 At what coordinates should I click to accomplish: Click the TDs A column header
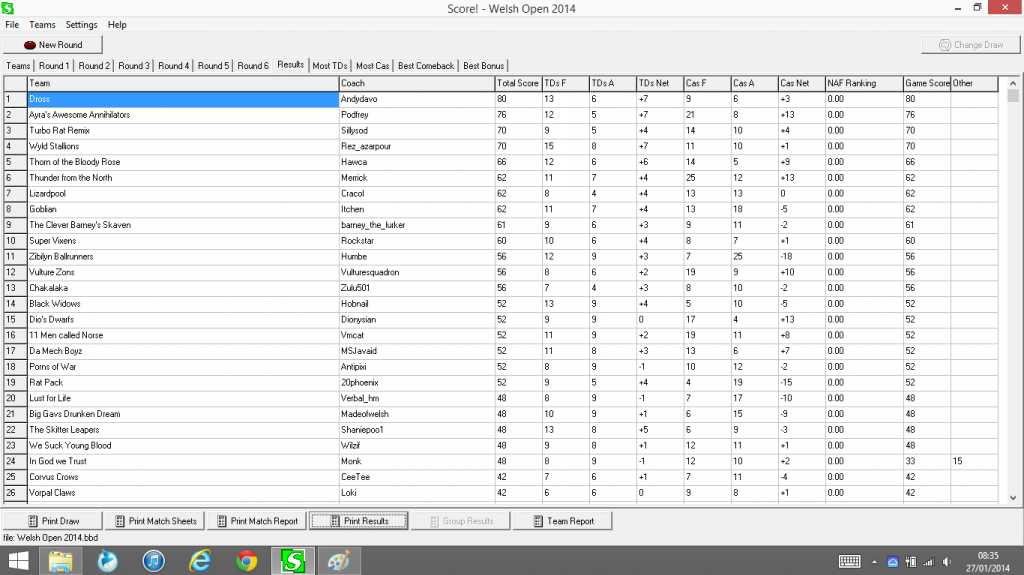pos(613,84)
